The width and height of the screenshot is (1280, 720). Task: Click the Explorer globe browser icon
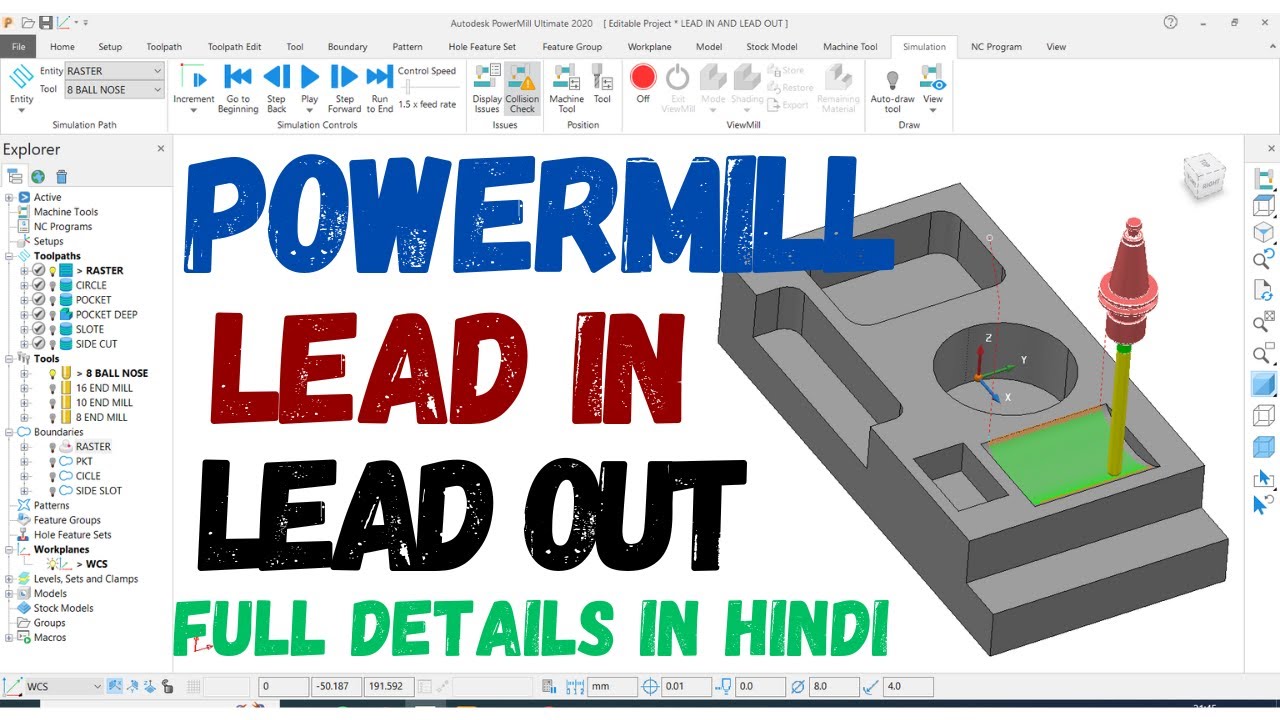[x=38, y=177]
